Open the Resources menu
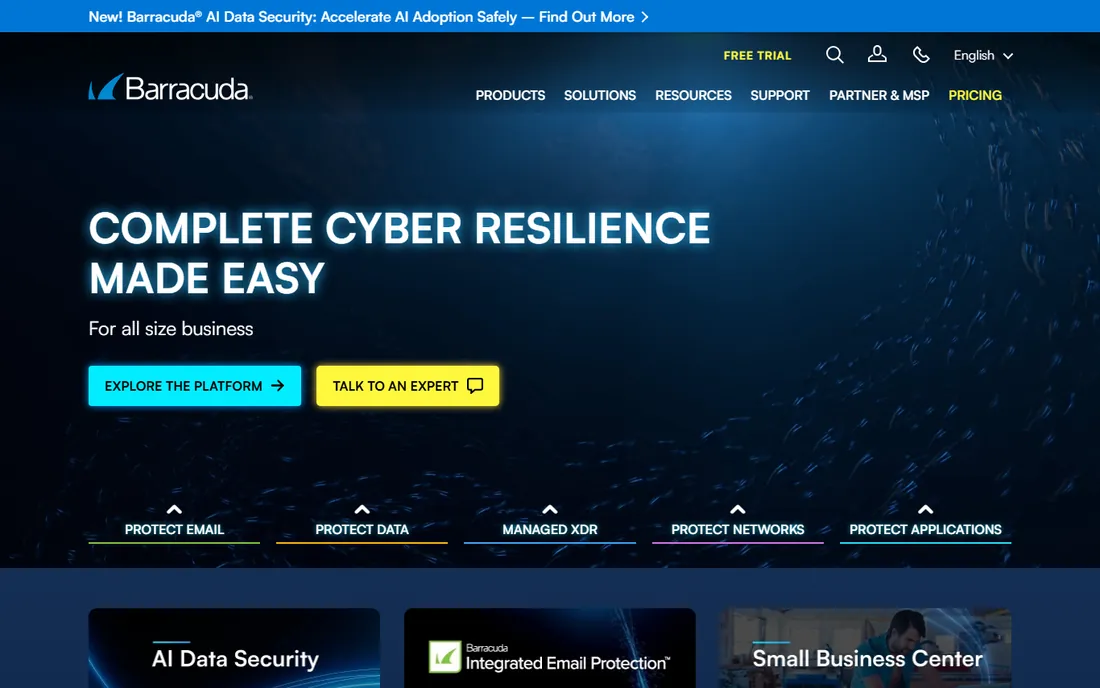The height and width of the screenshot is (688, 1100). tap(693, 95)
